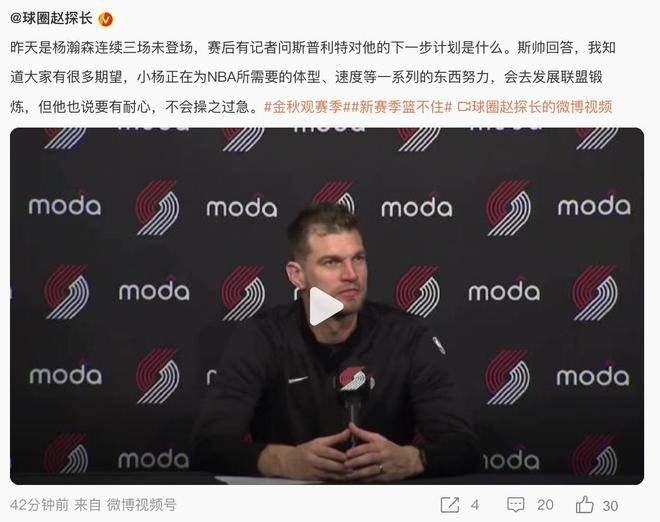Play the Weibo video
The height and width of the screenshot is (522, 660).
[x=326, y=306]
